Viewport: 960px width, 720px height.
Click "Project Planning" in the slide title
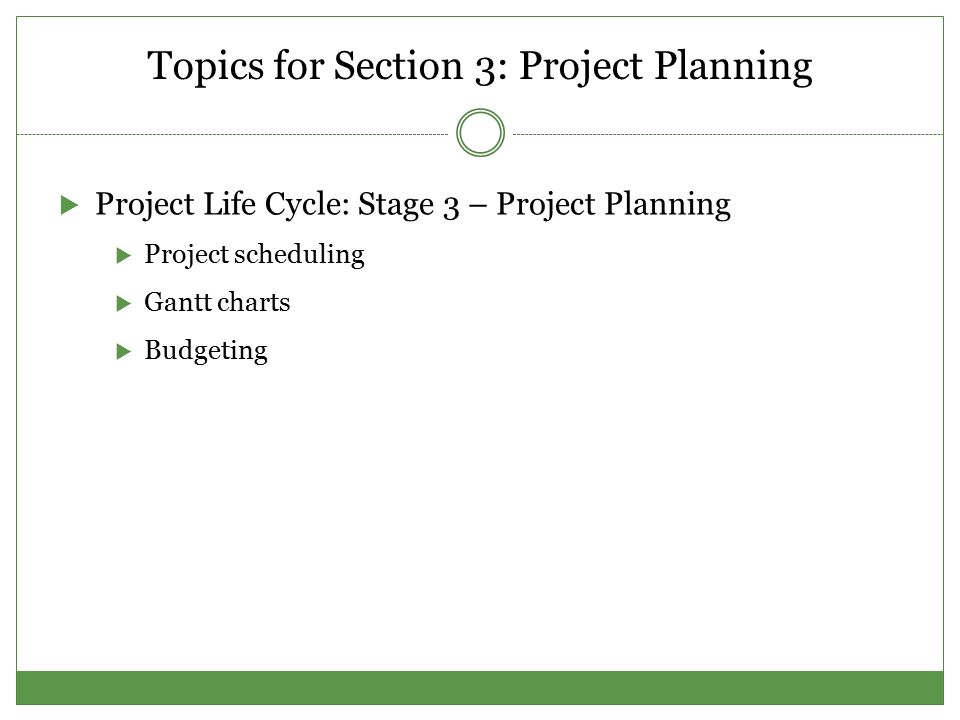coord(666,67)
